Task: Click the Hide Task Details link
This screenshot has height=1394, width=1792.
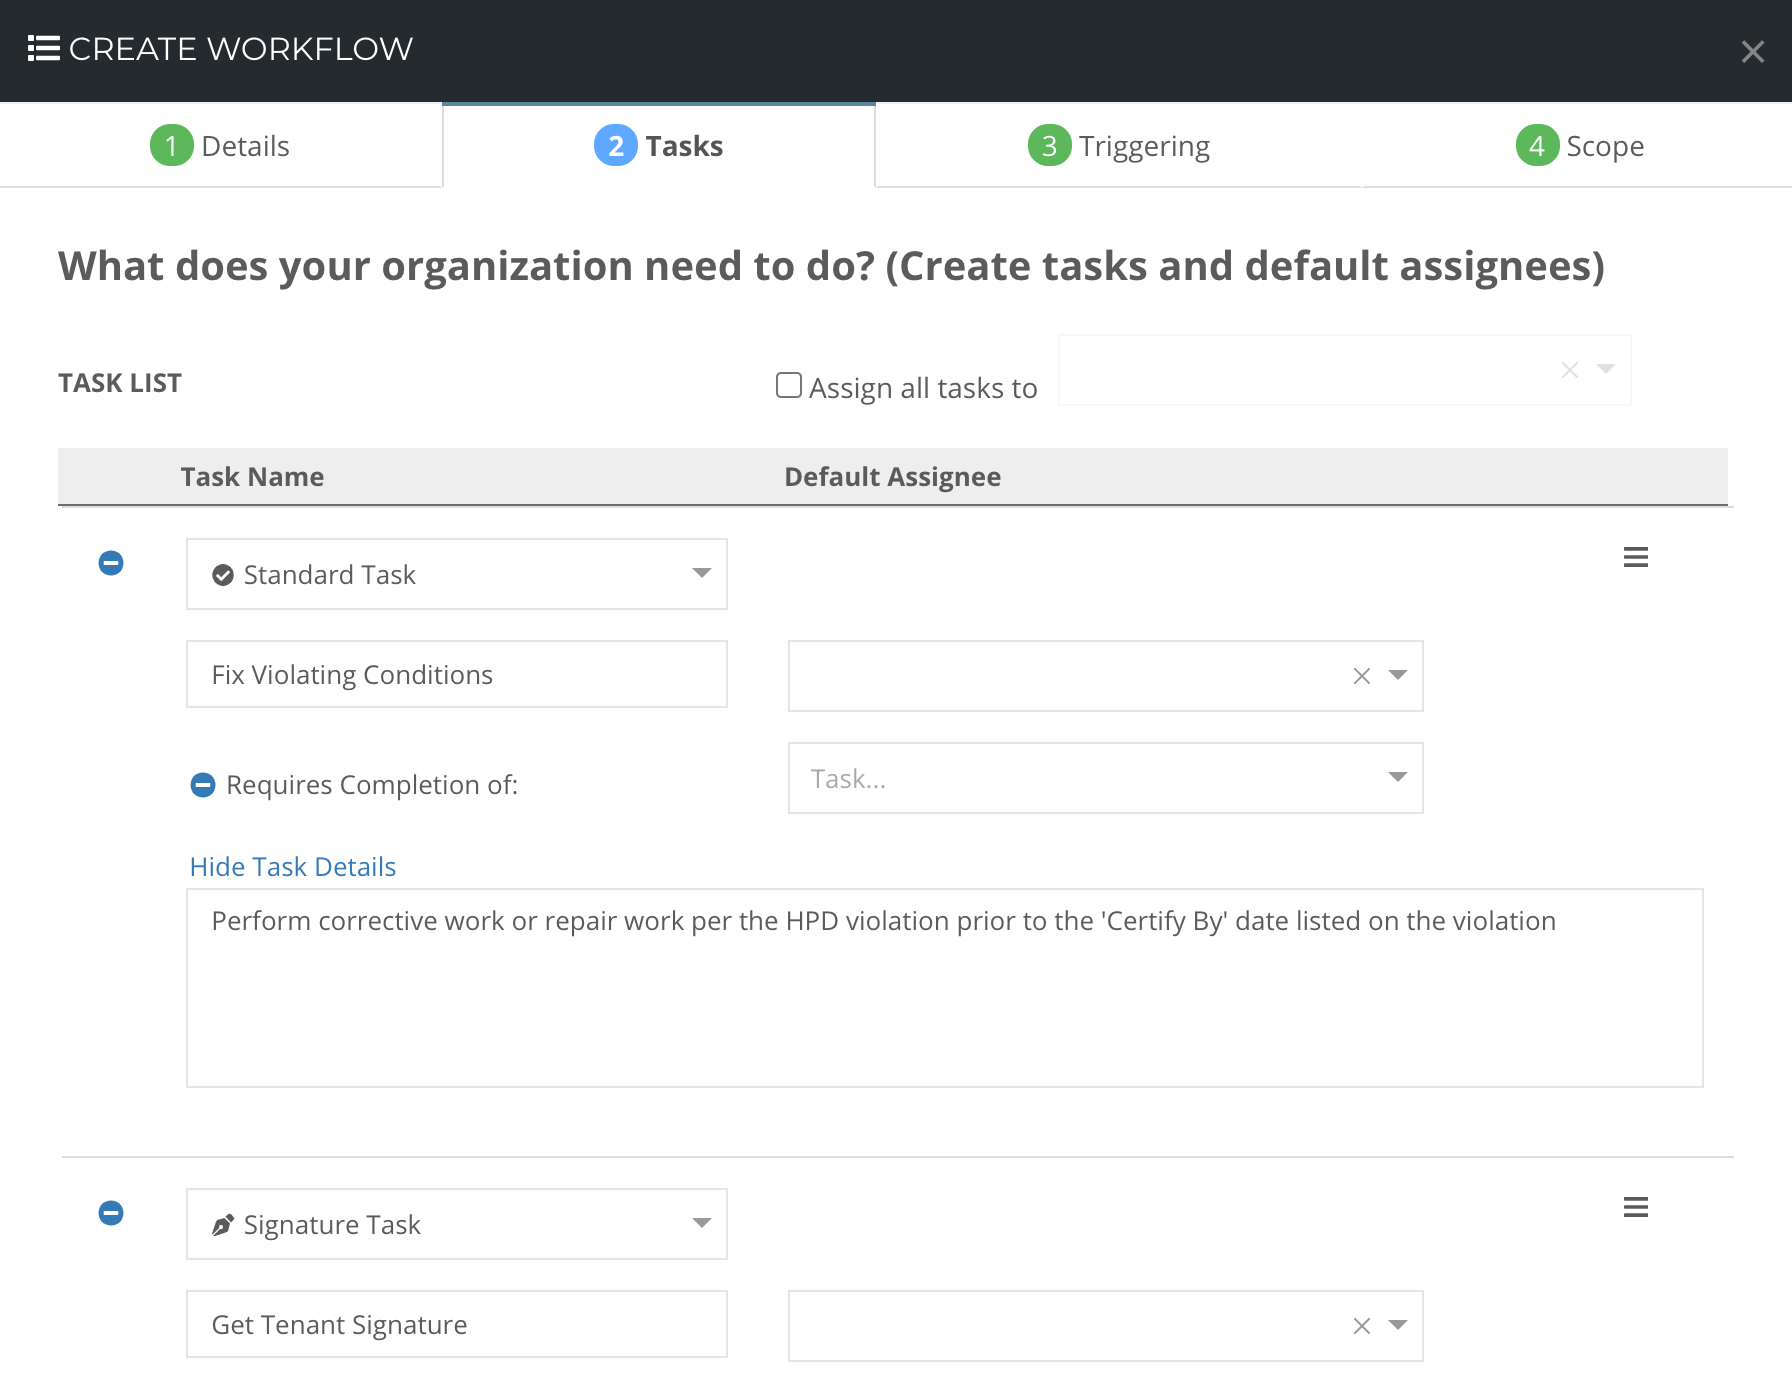Action: (x=293, y=867)
